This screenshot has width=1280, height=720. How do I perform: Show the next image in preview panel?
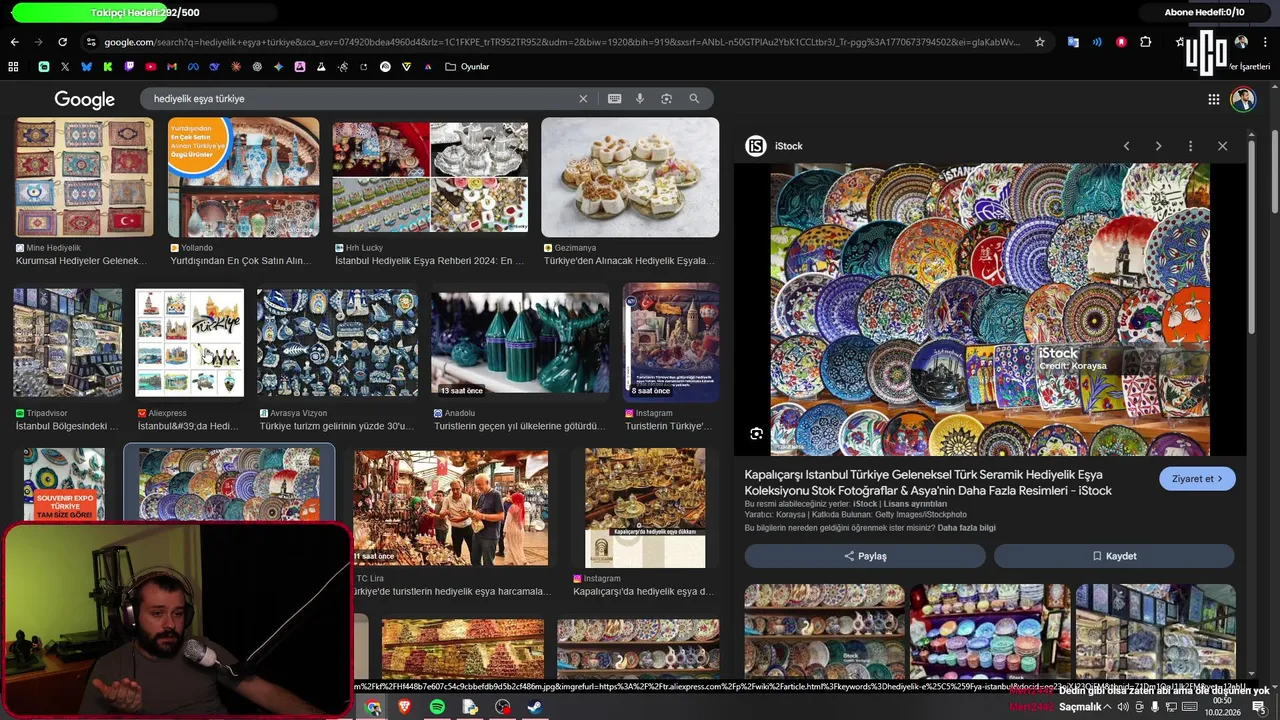pos(1158,146)
